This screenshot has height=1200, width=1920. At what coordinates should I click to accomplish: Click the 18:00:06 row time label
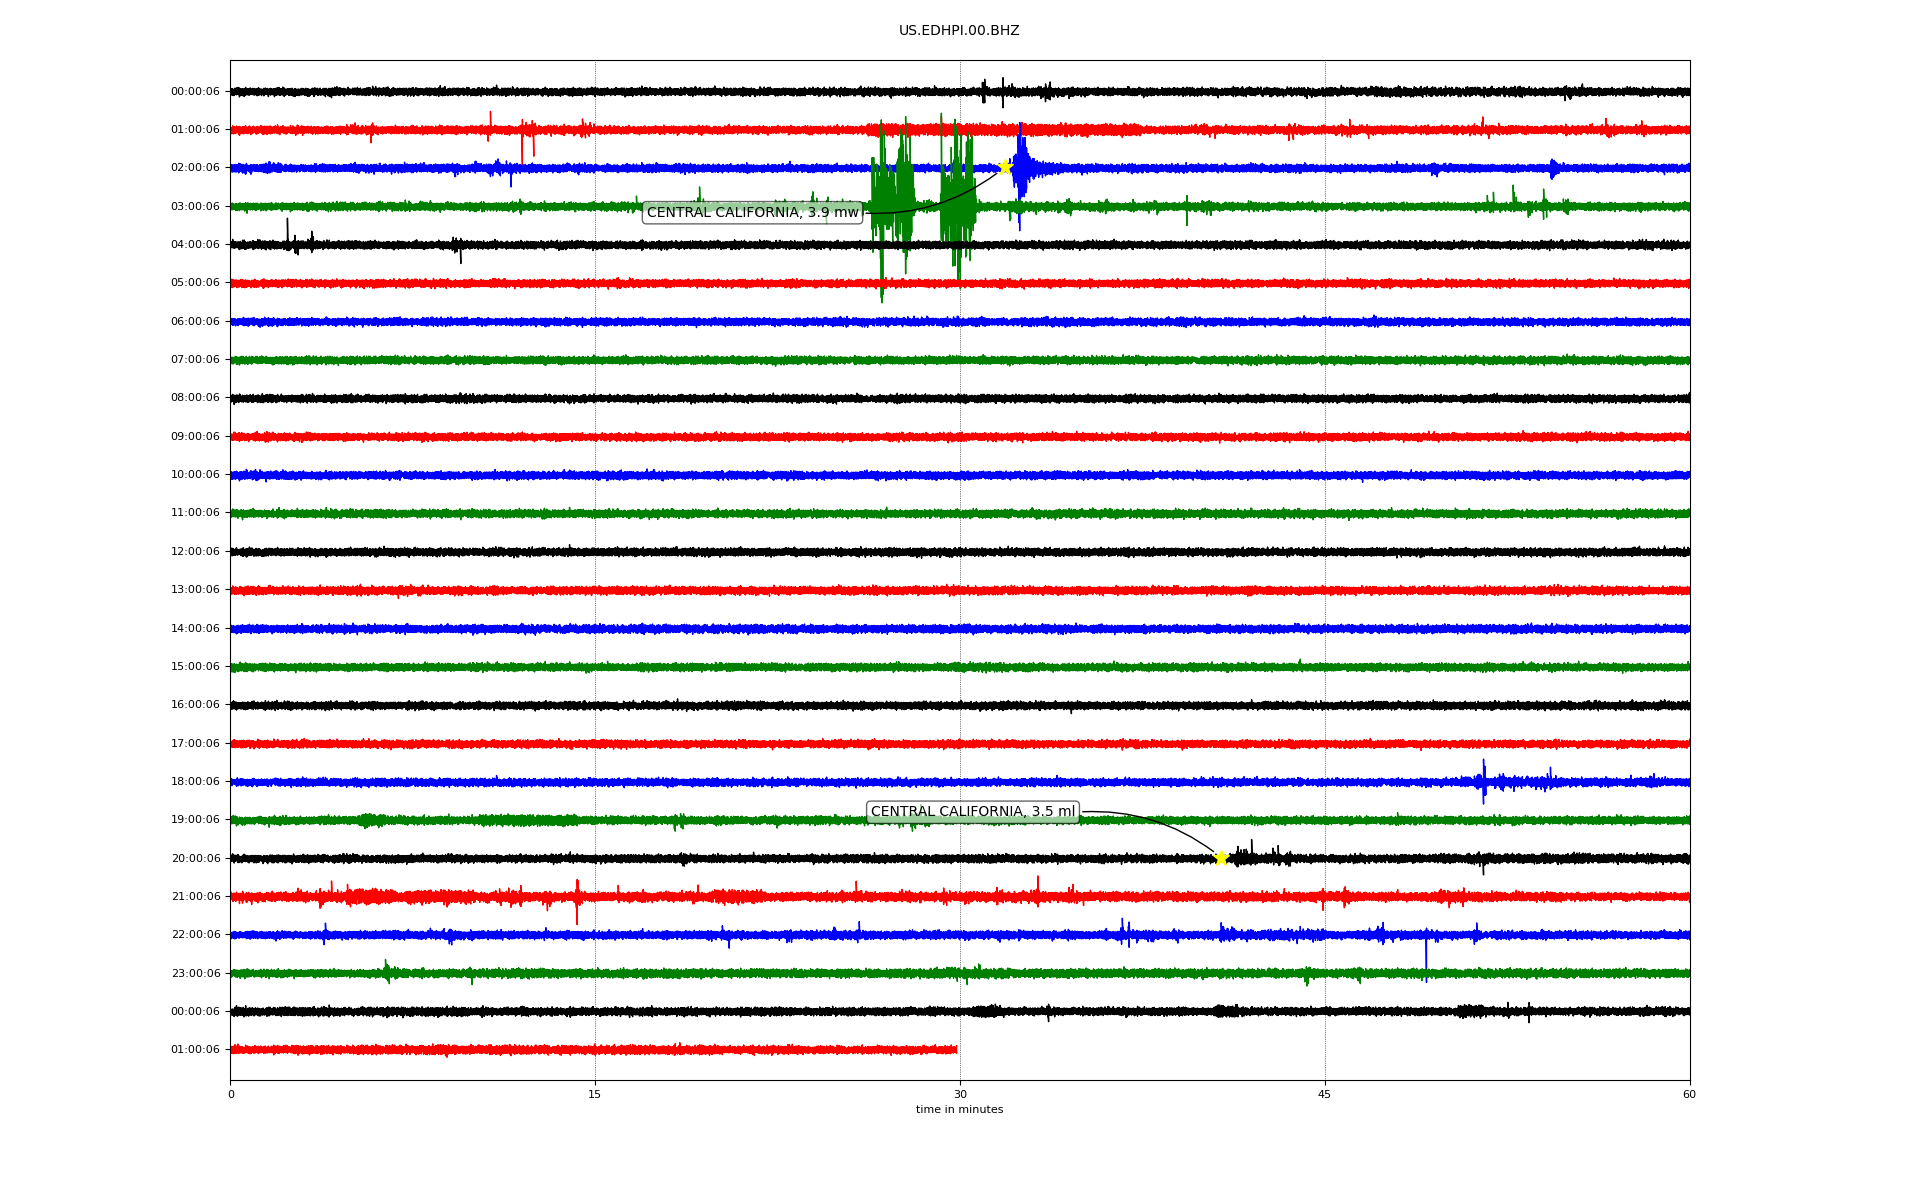[195, 781]
